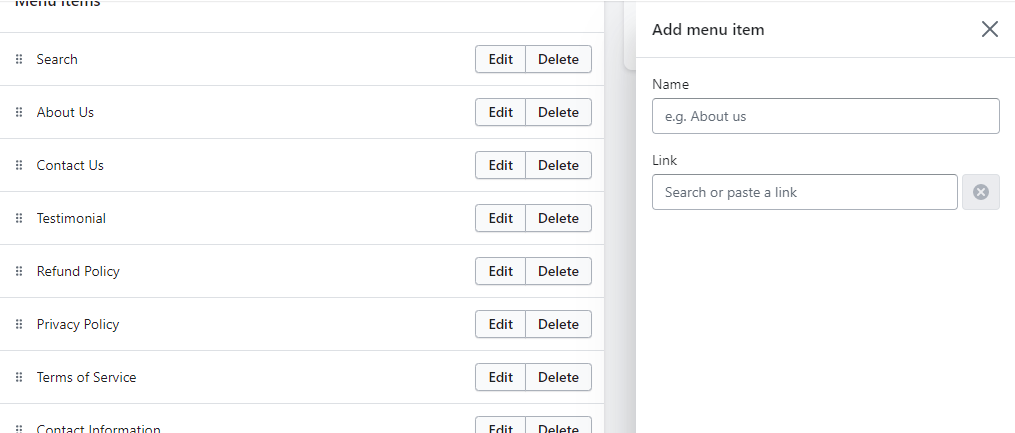Click the Refund Policy drag handle
Image resolution: width=1015 pixels, height=433 pixels.
pos(19,271)
